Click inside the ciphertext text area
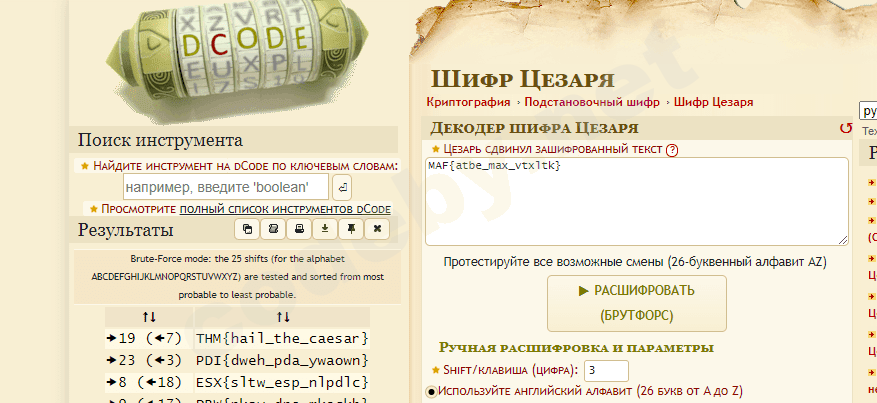Image resolution: width=877 pixels, height=403 pixels. (x=636, y=202)
